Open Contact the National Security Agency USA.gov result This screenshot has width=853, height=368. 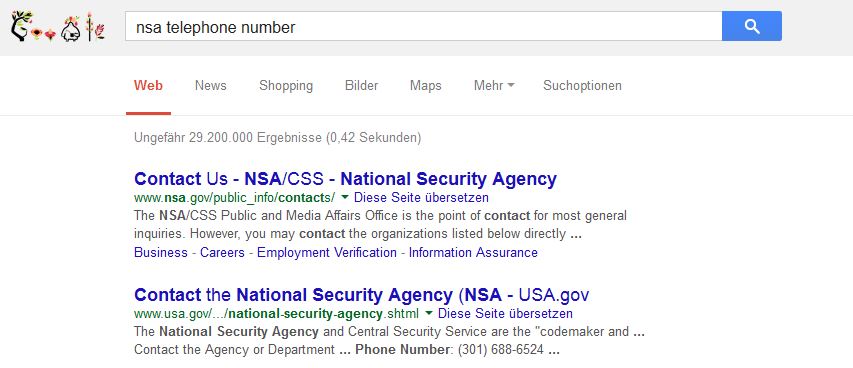click(361, 295)
